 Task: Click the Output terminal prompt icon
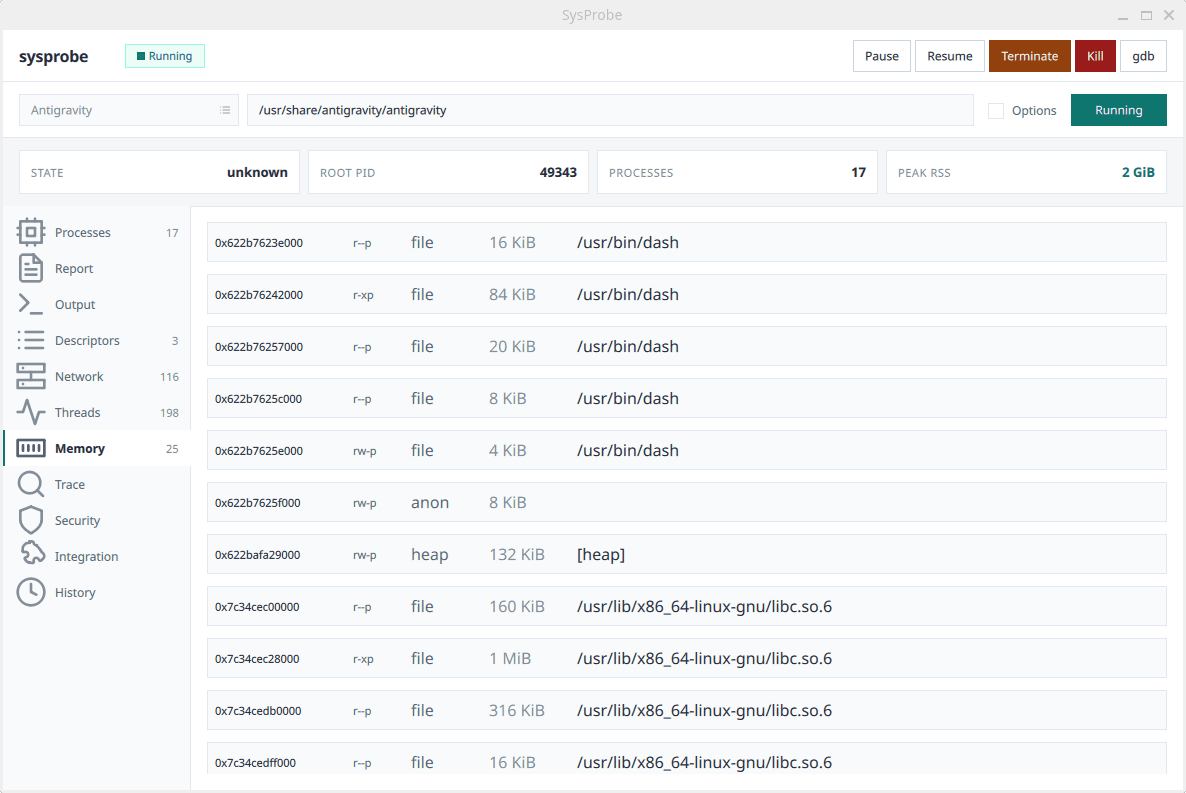pos(31,304)
